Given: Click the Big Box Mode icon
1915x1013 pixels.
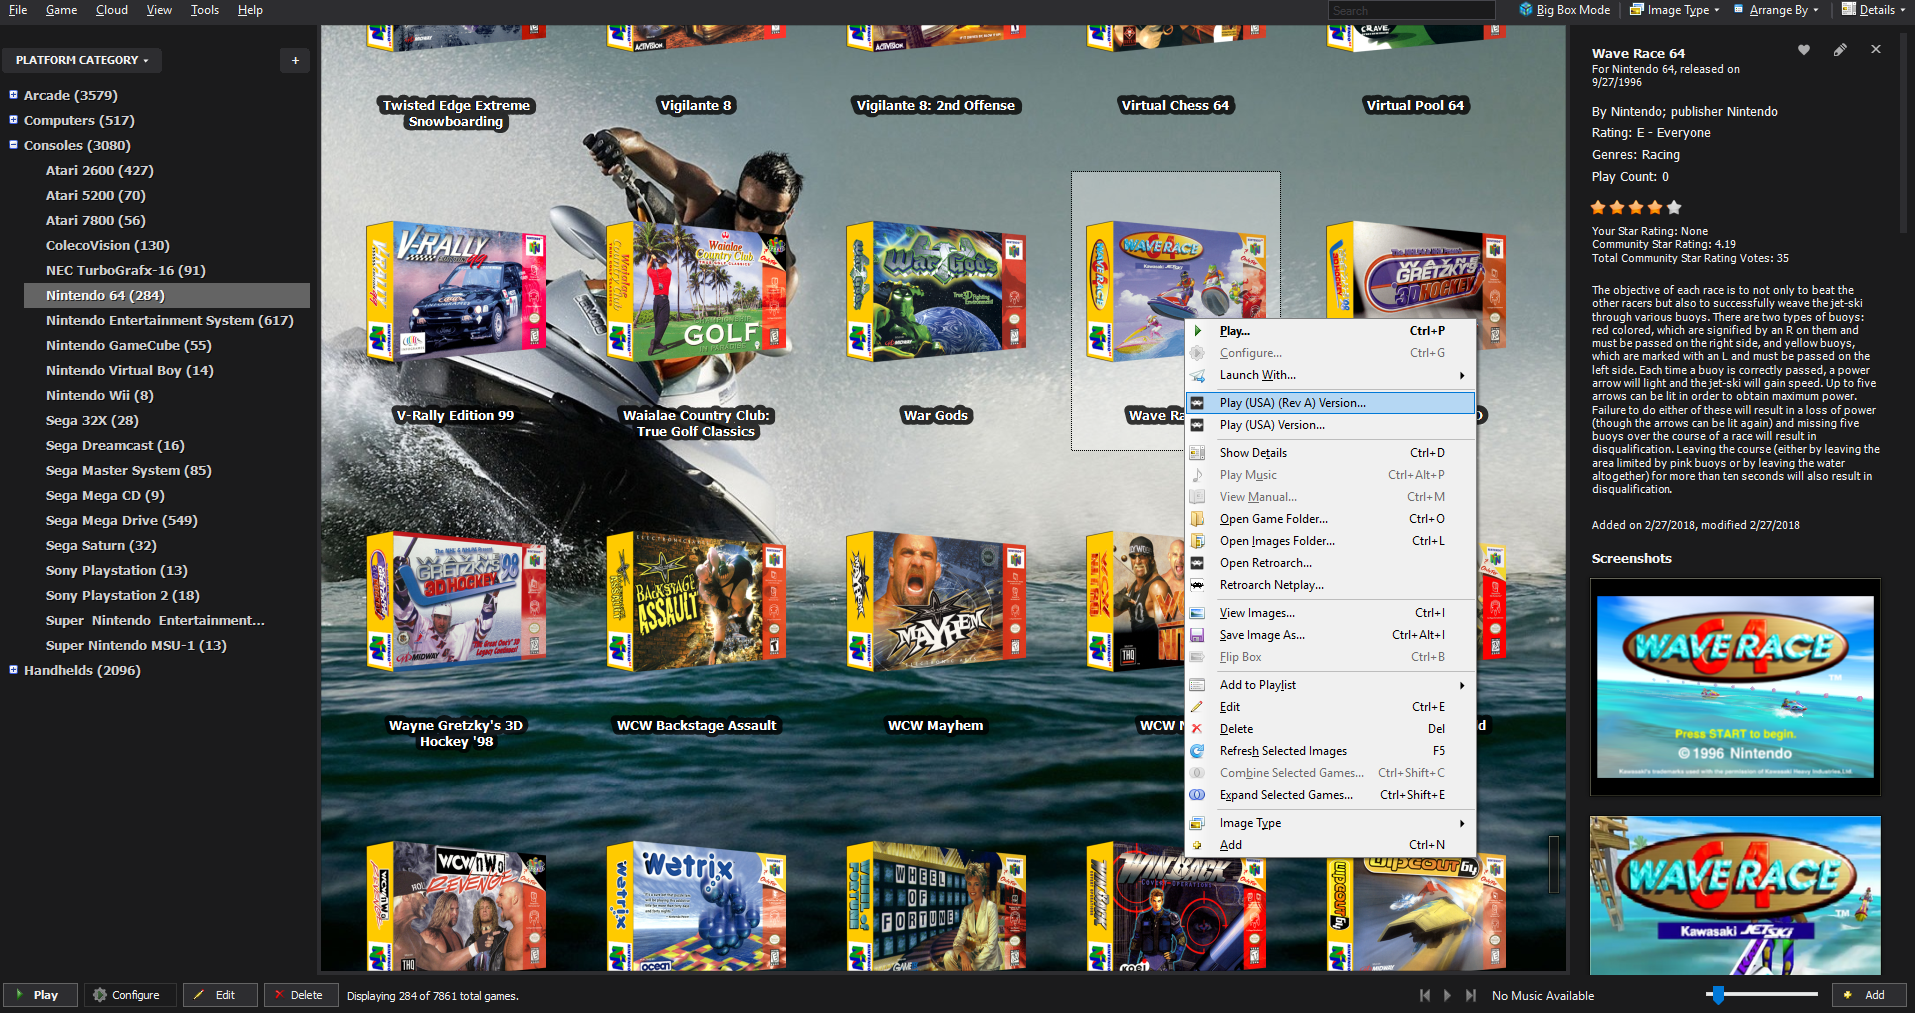Looking at the screenshot, I should pyautogui.click(x=1526, y=9).
